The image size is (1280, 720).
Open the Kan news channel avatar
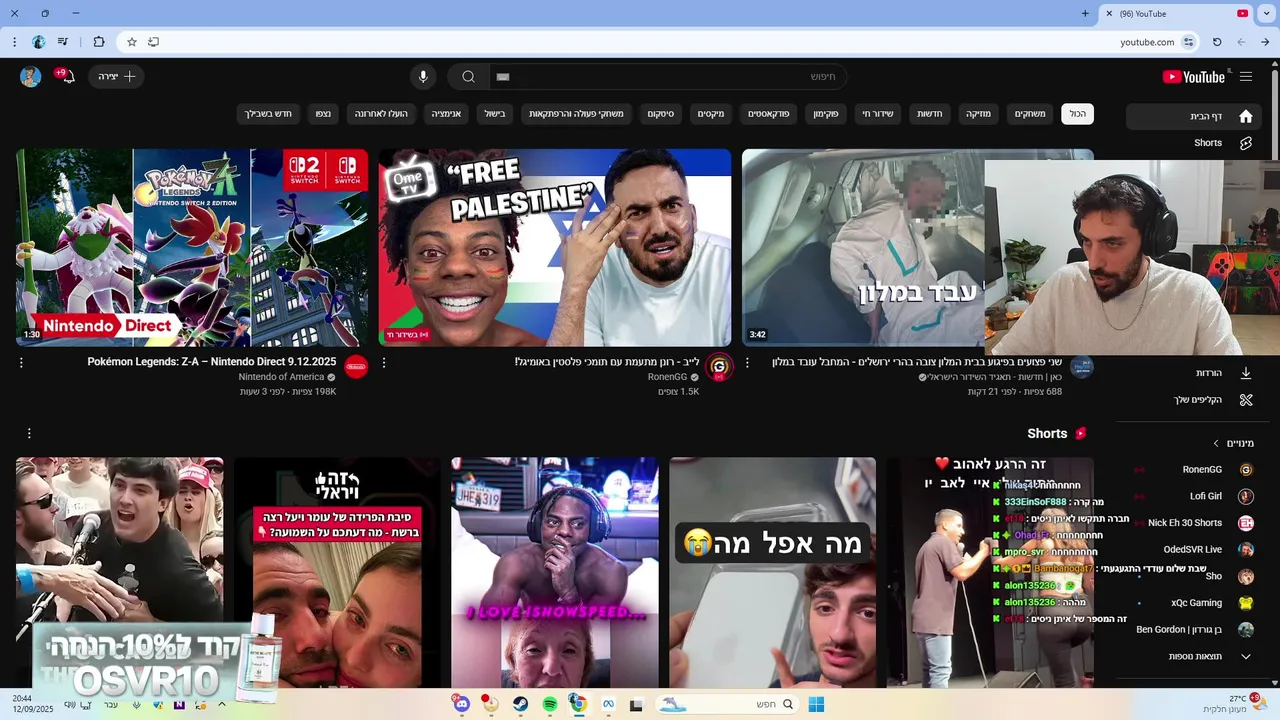[x=1082, y=367]
